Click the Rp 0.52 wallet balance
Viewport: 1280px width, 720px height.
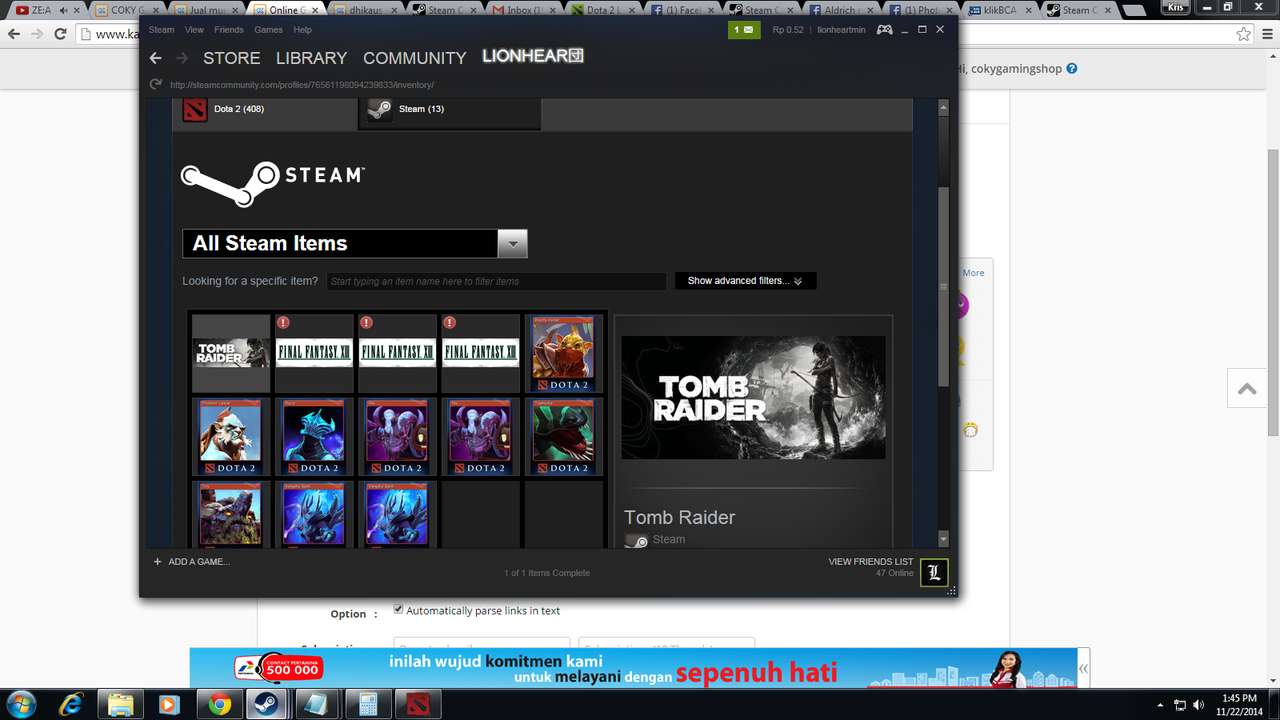(787, 30)
